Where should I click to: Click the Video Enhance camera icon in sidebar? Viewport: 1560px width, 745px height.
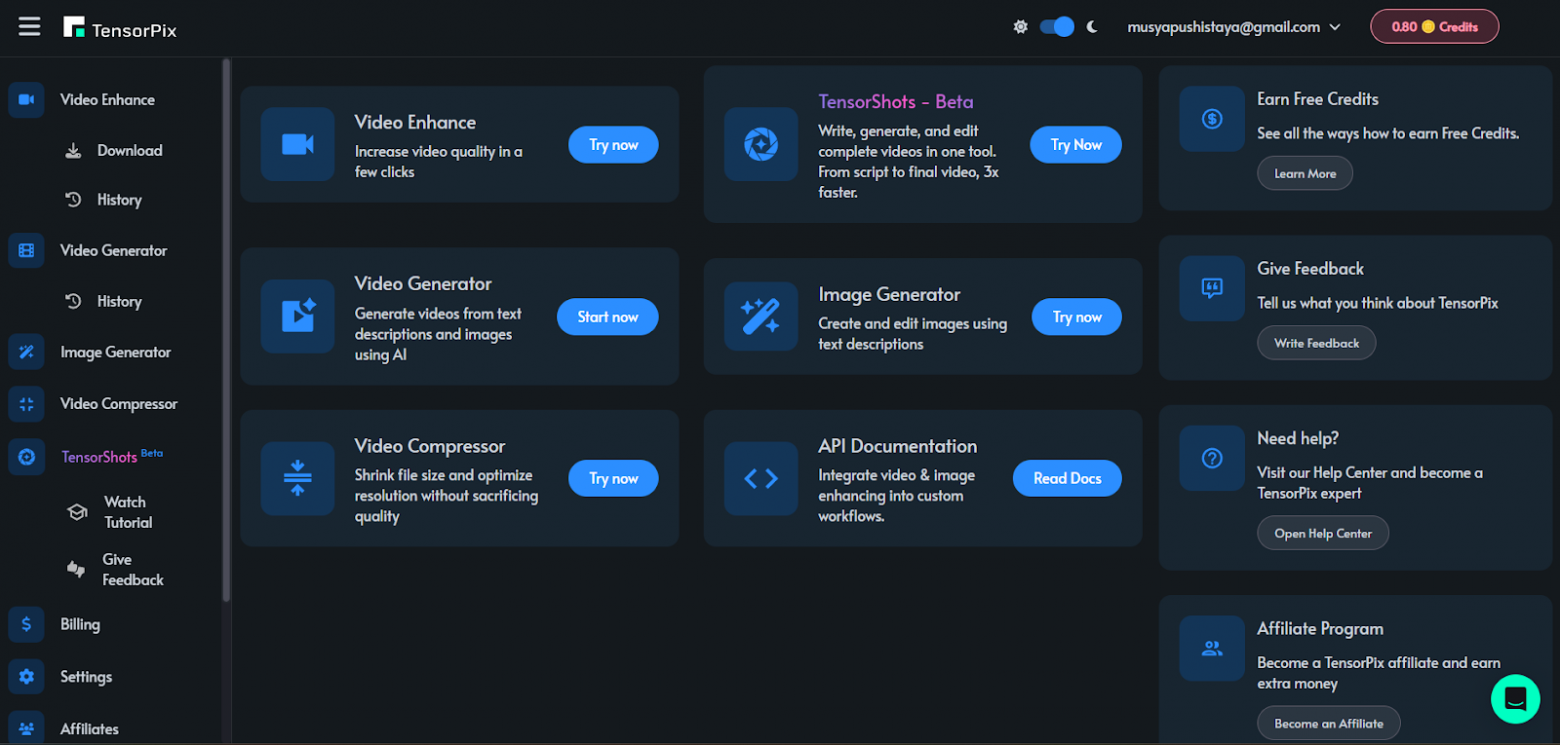pyautogui.click(x=26, y=100)
